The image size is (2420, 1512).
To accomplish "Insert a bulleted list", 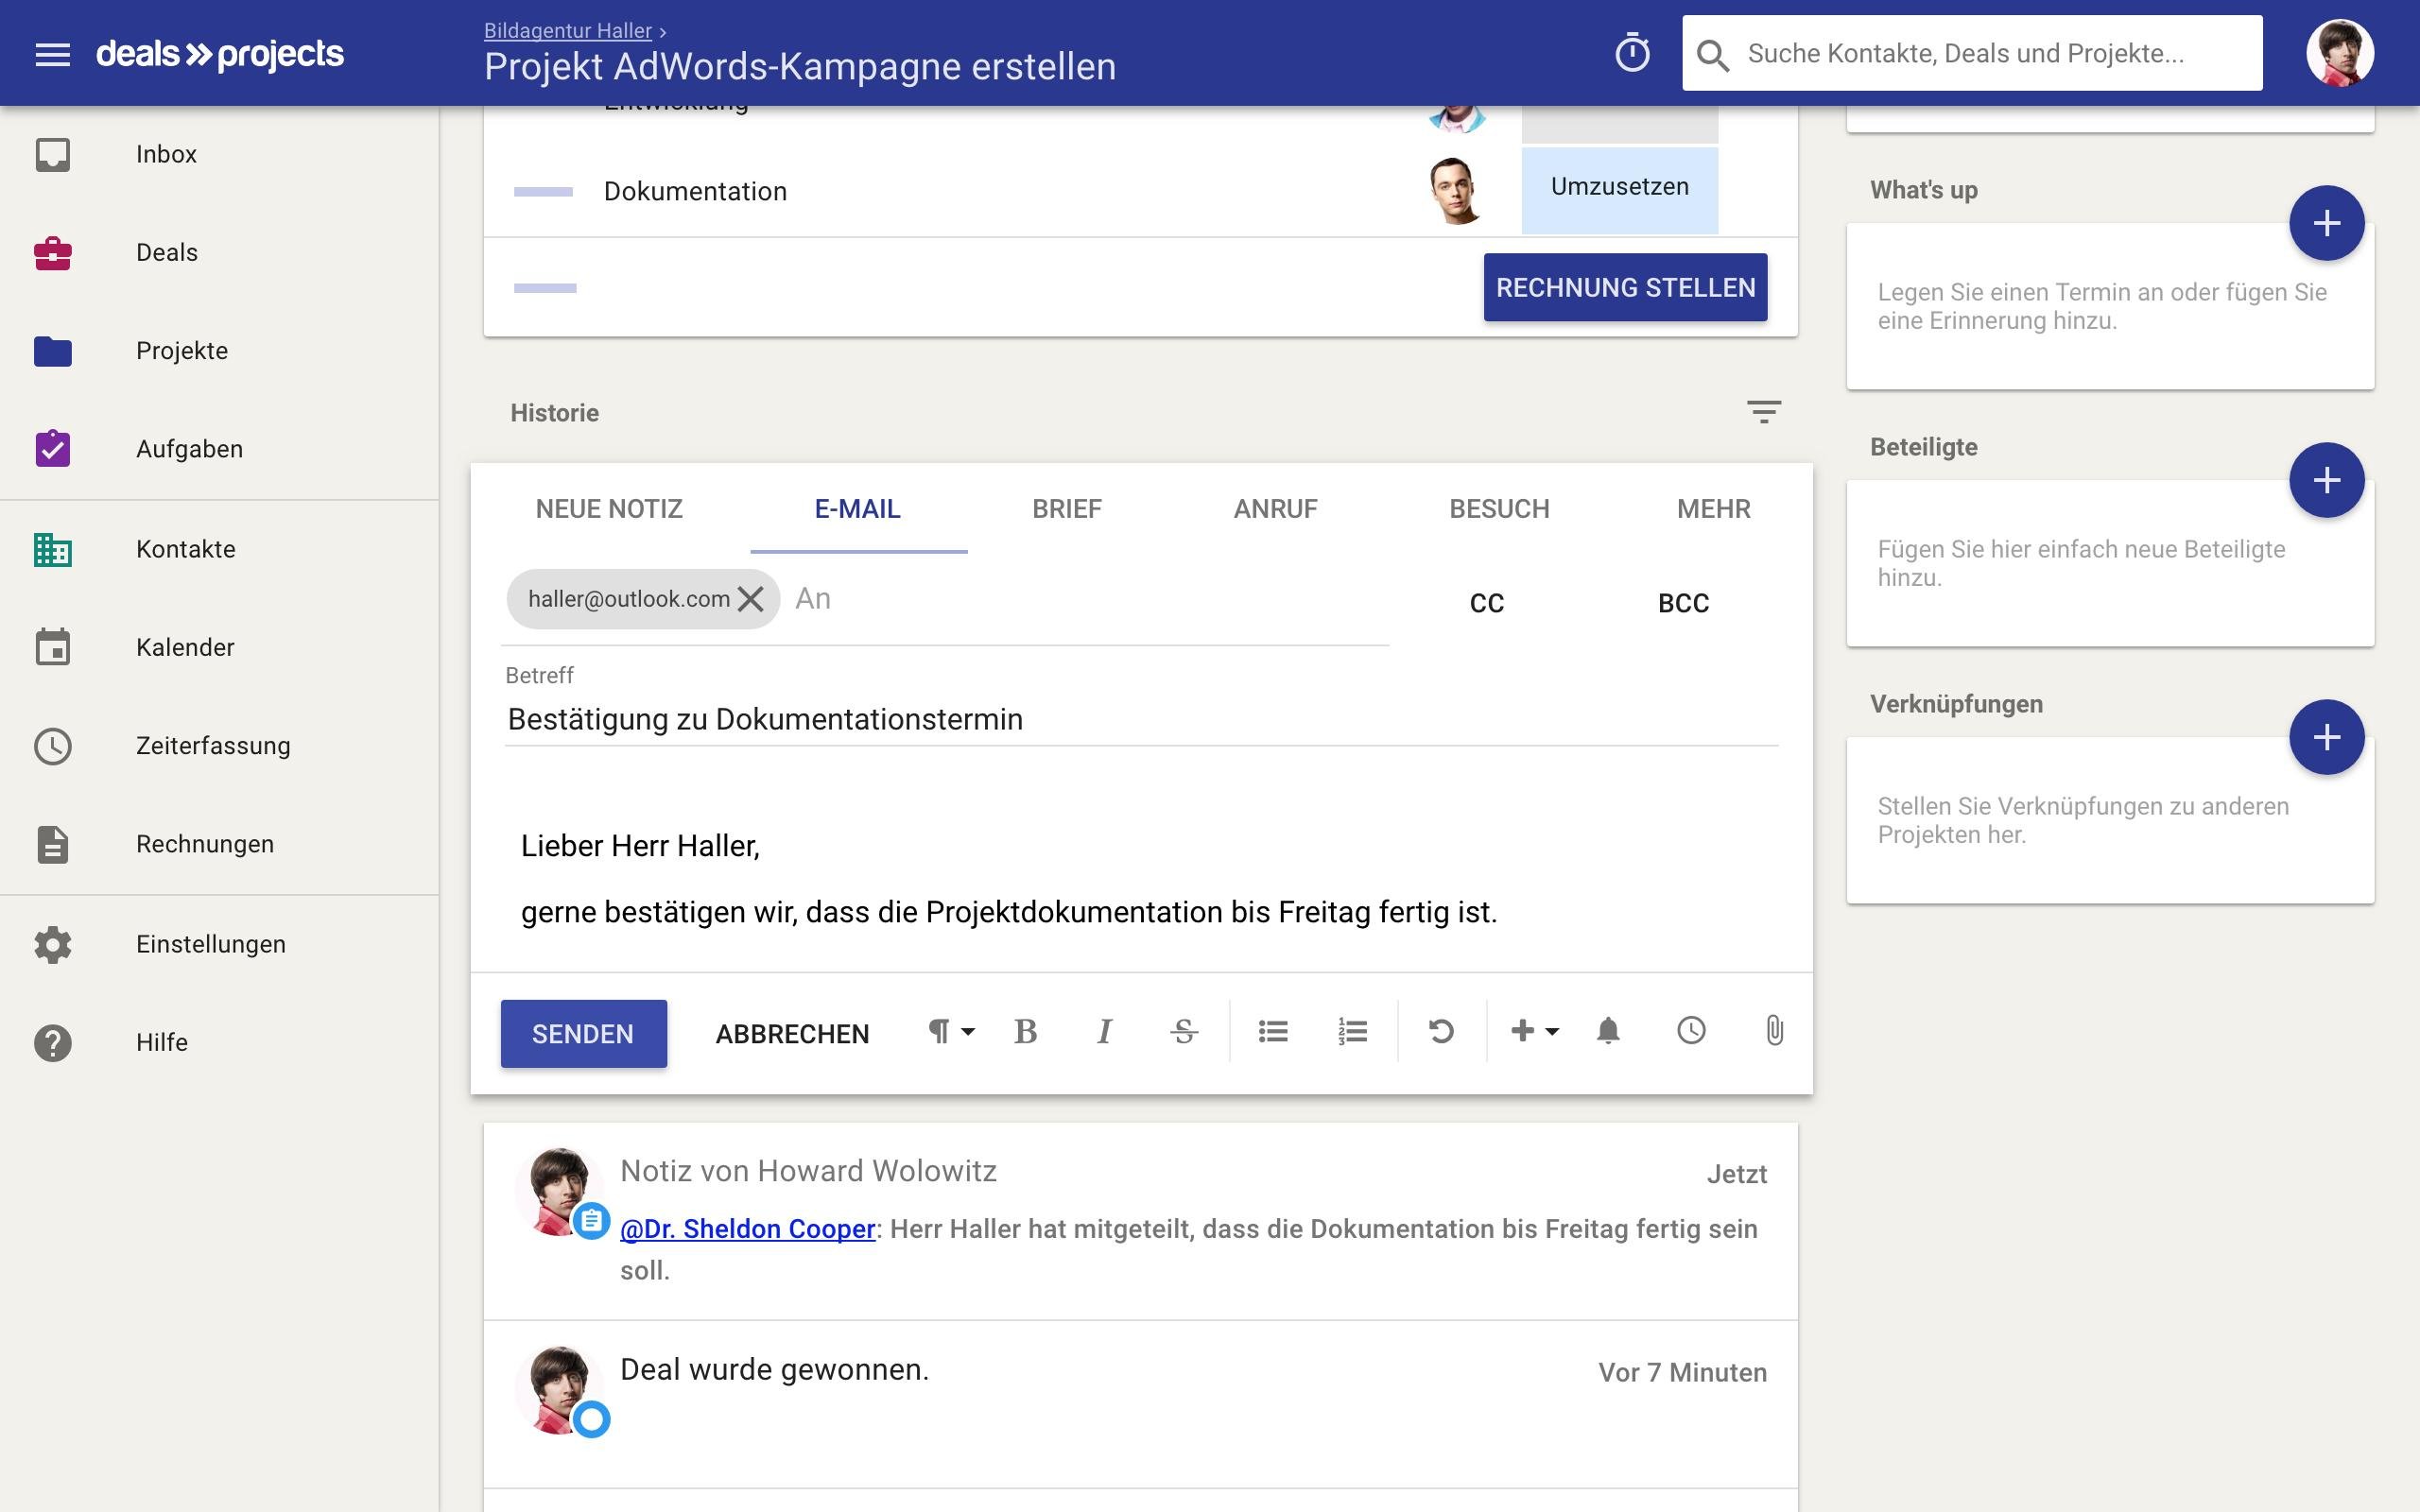I will pyautogui.click(x=1273, y=1032).
